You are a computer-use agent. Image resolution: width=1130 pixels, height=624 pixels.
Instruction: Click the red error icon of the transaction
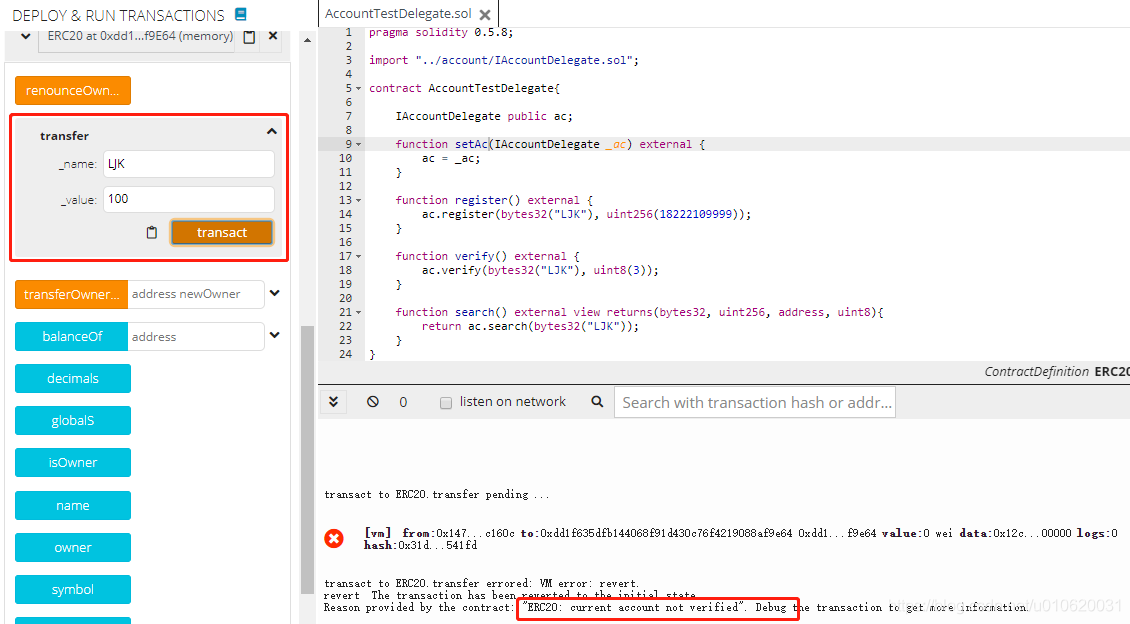click(x=334, y=538)
